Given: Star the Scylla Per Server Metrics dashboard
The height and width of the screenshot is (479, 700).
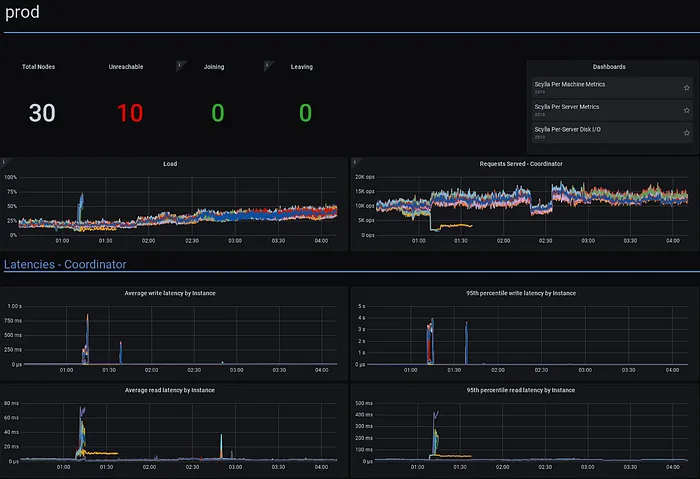Looking at the screenshot, I should [x=687, y=110].
